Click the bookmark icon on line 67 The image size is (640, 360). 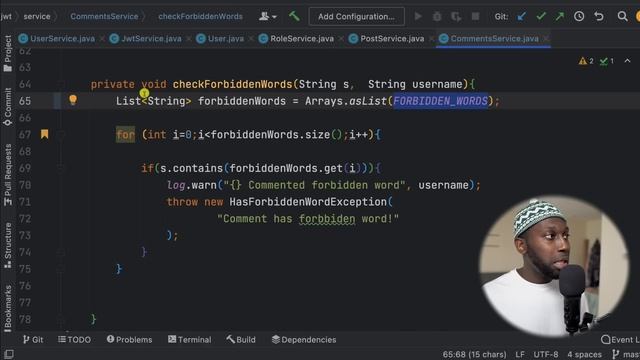pos(44,134)
